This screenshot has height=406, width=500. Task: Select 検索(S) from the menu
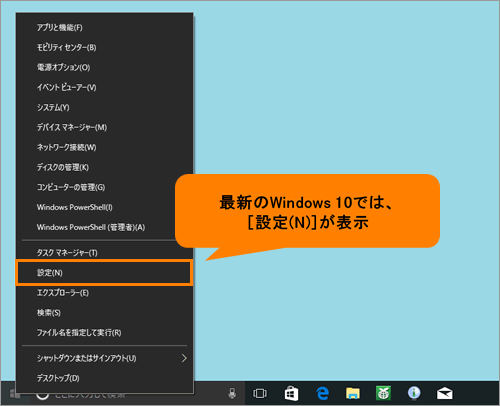click(x=104, y=313)
